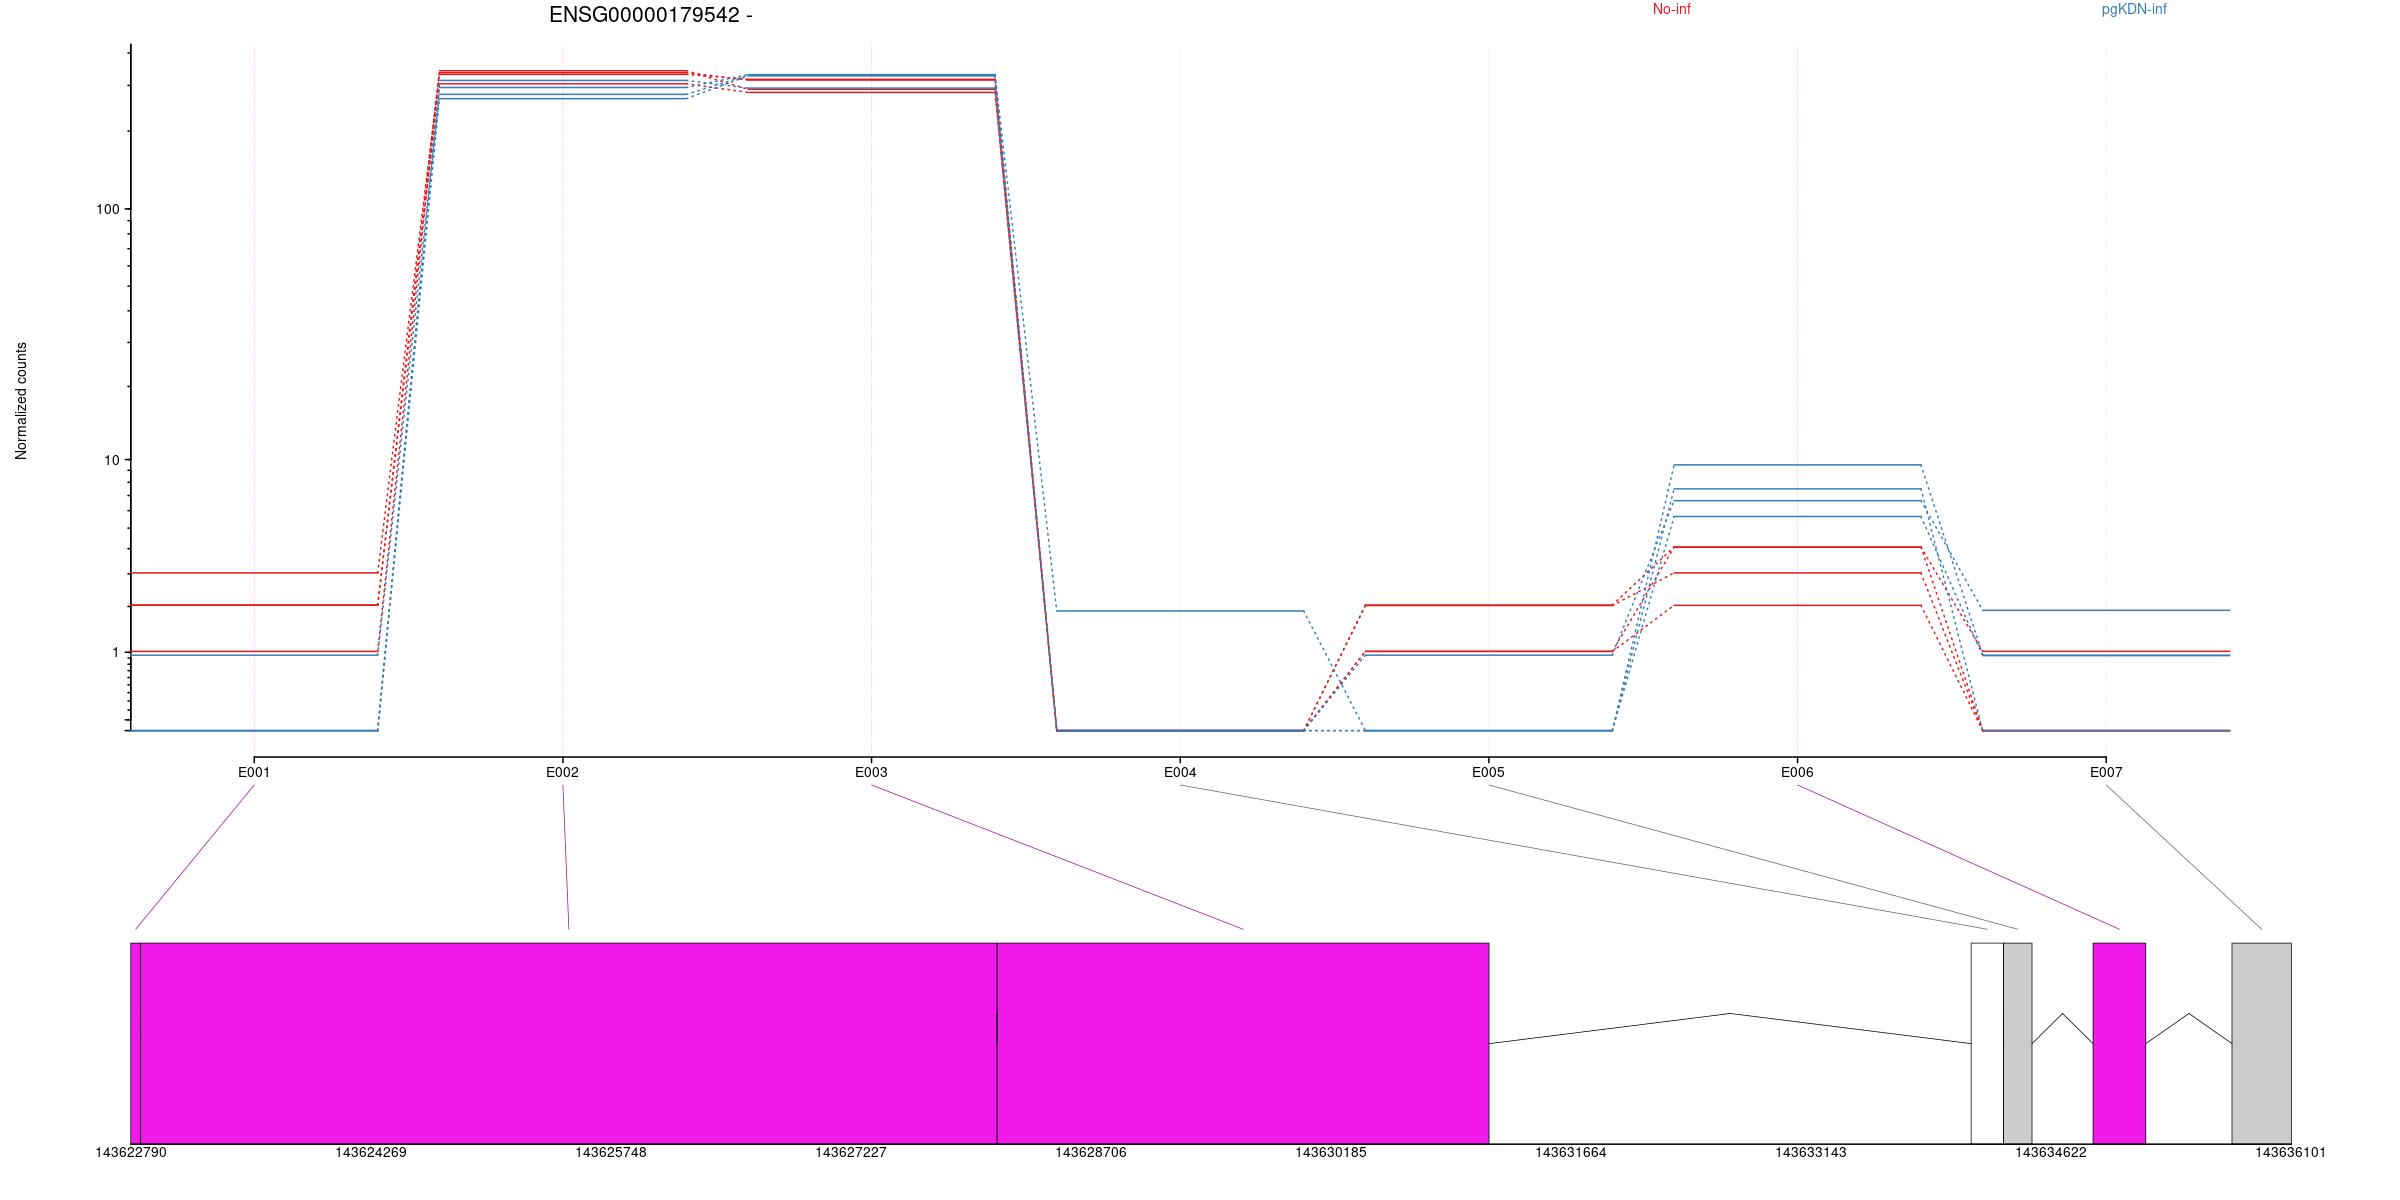Click genomic coordinate 143624269

pos(371,1152)
